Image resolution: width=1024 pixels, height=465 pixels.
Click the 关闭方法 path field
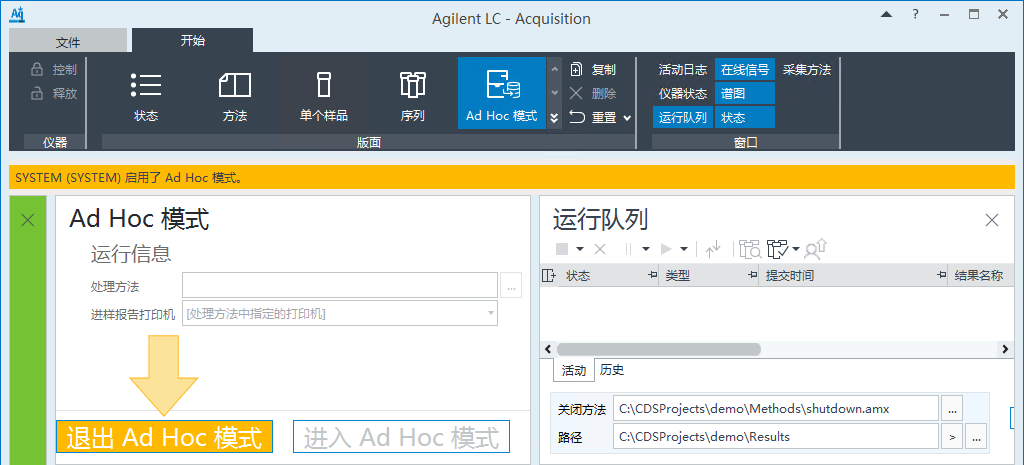(776, 408)
